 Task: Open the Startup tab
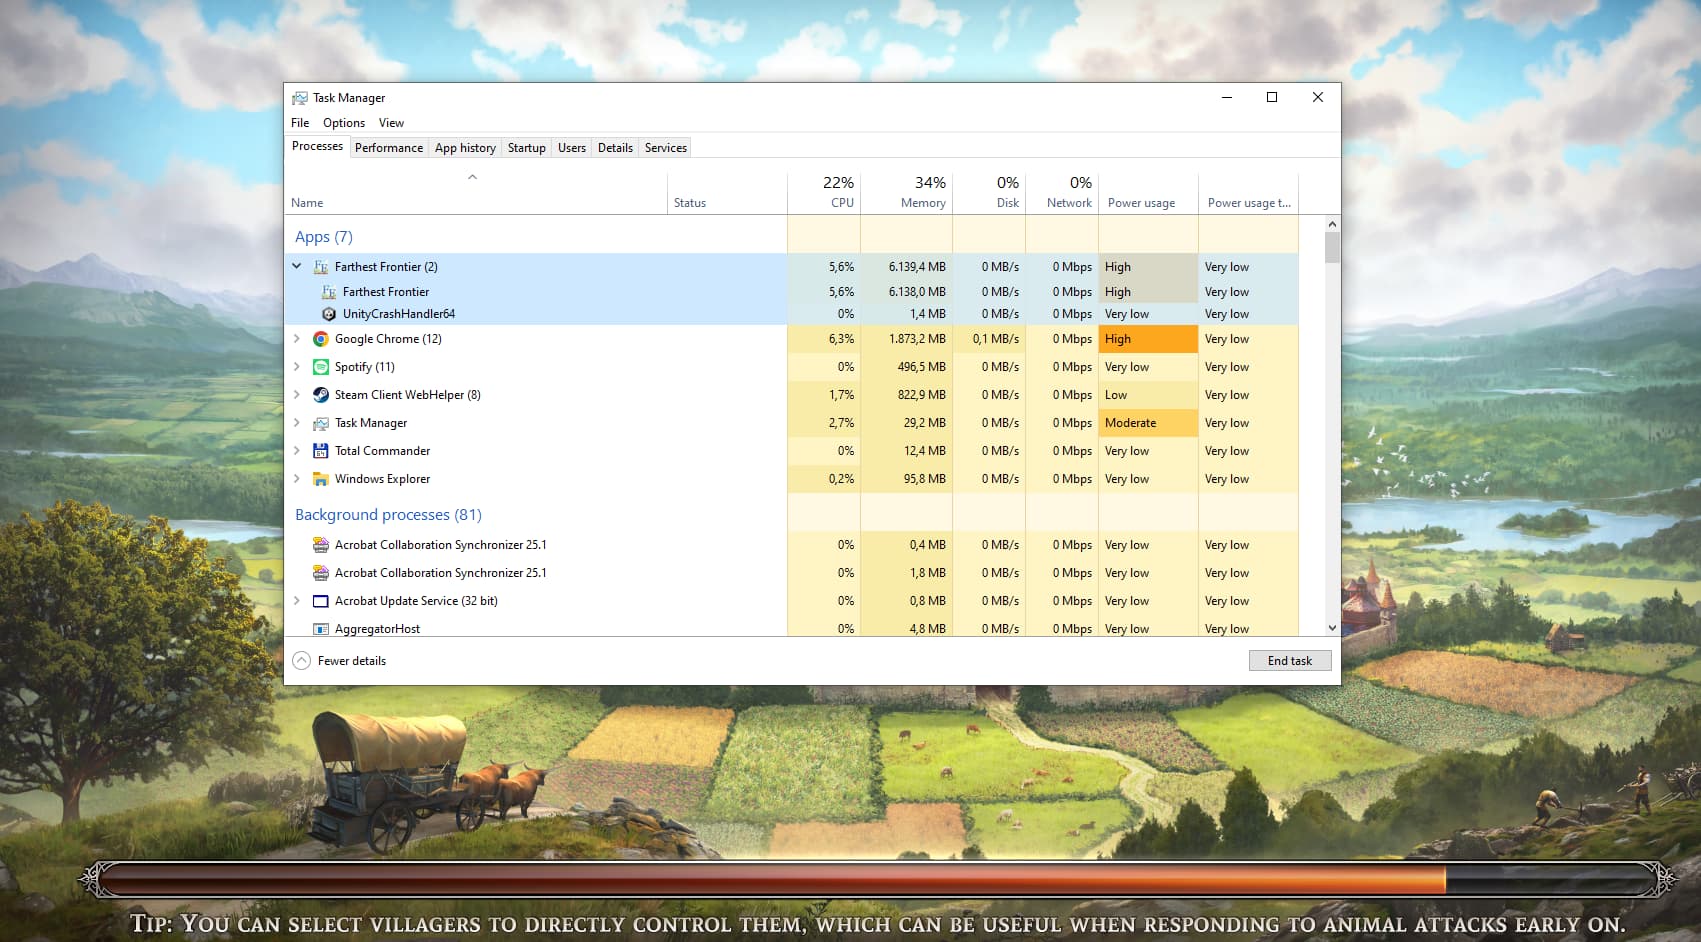526,148
